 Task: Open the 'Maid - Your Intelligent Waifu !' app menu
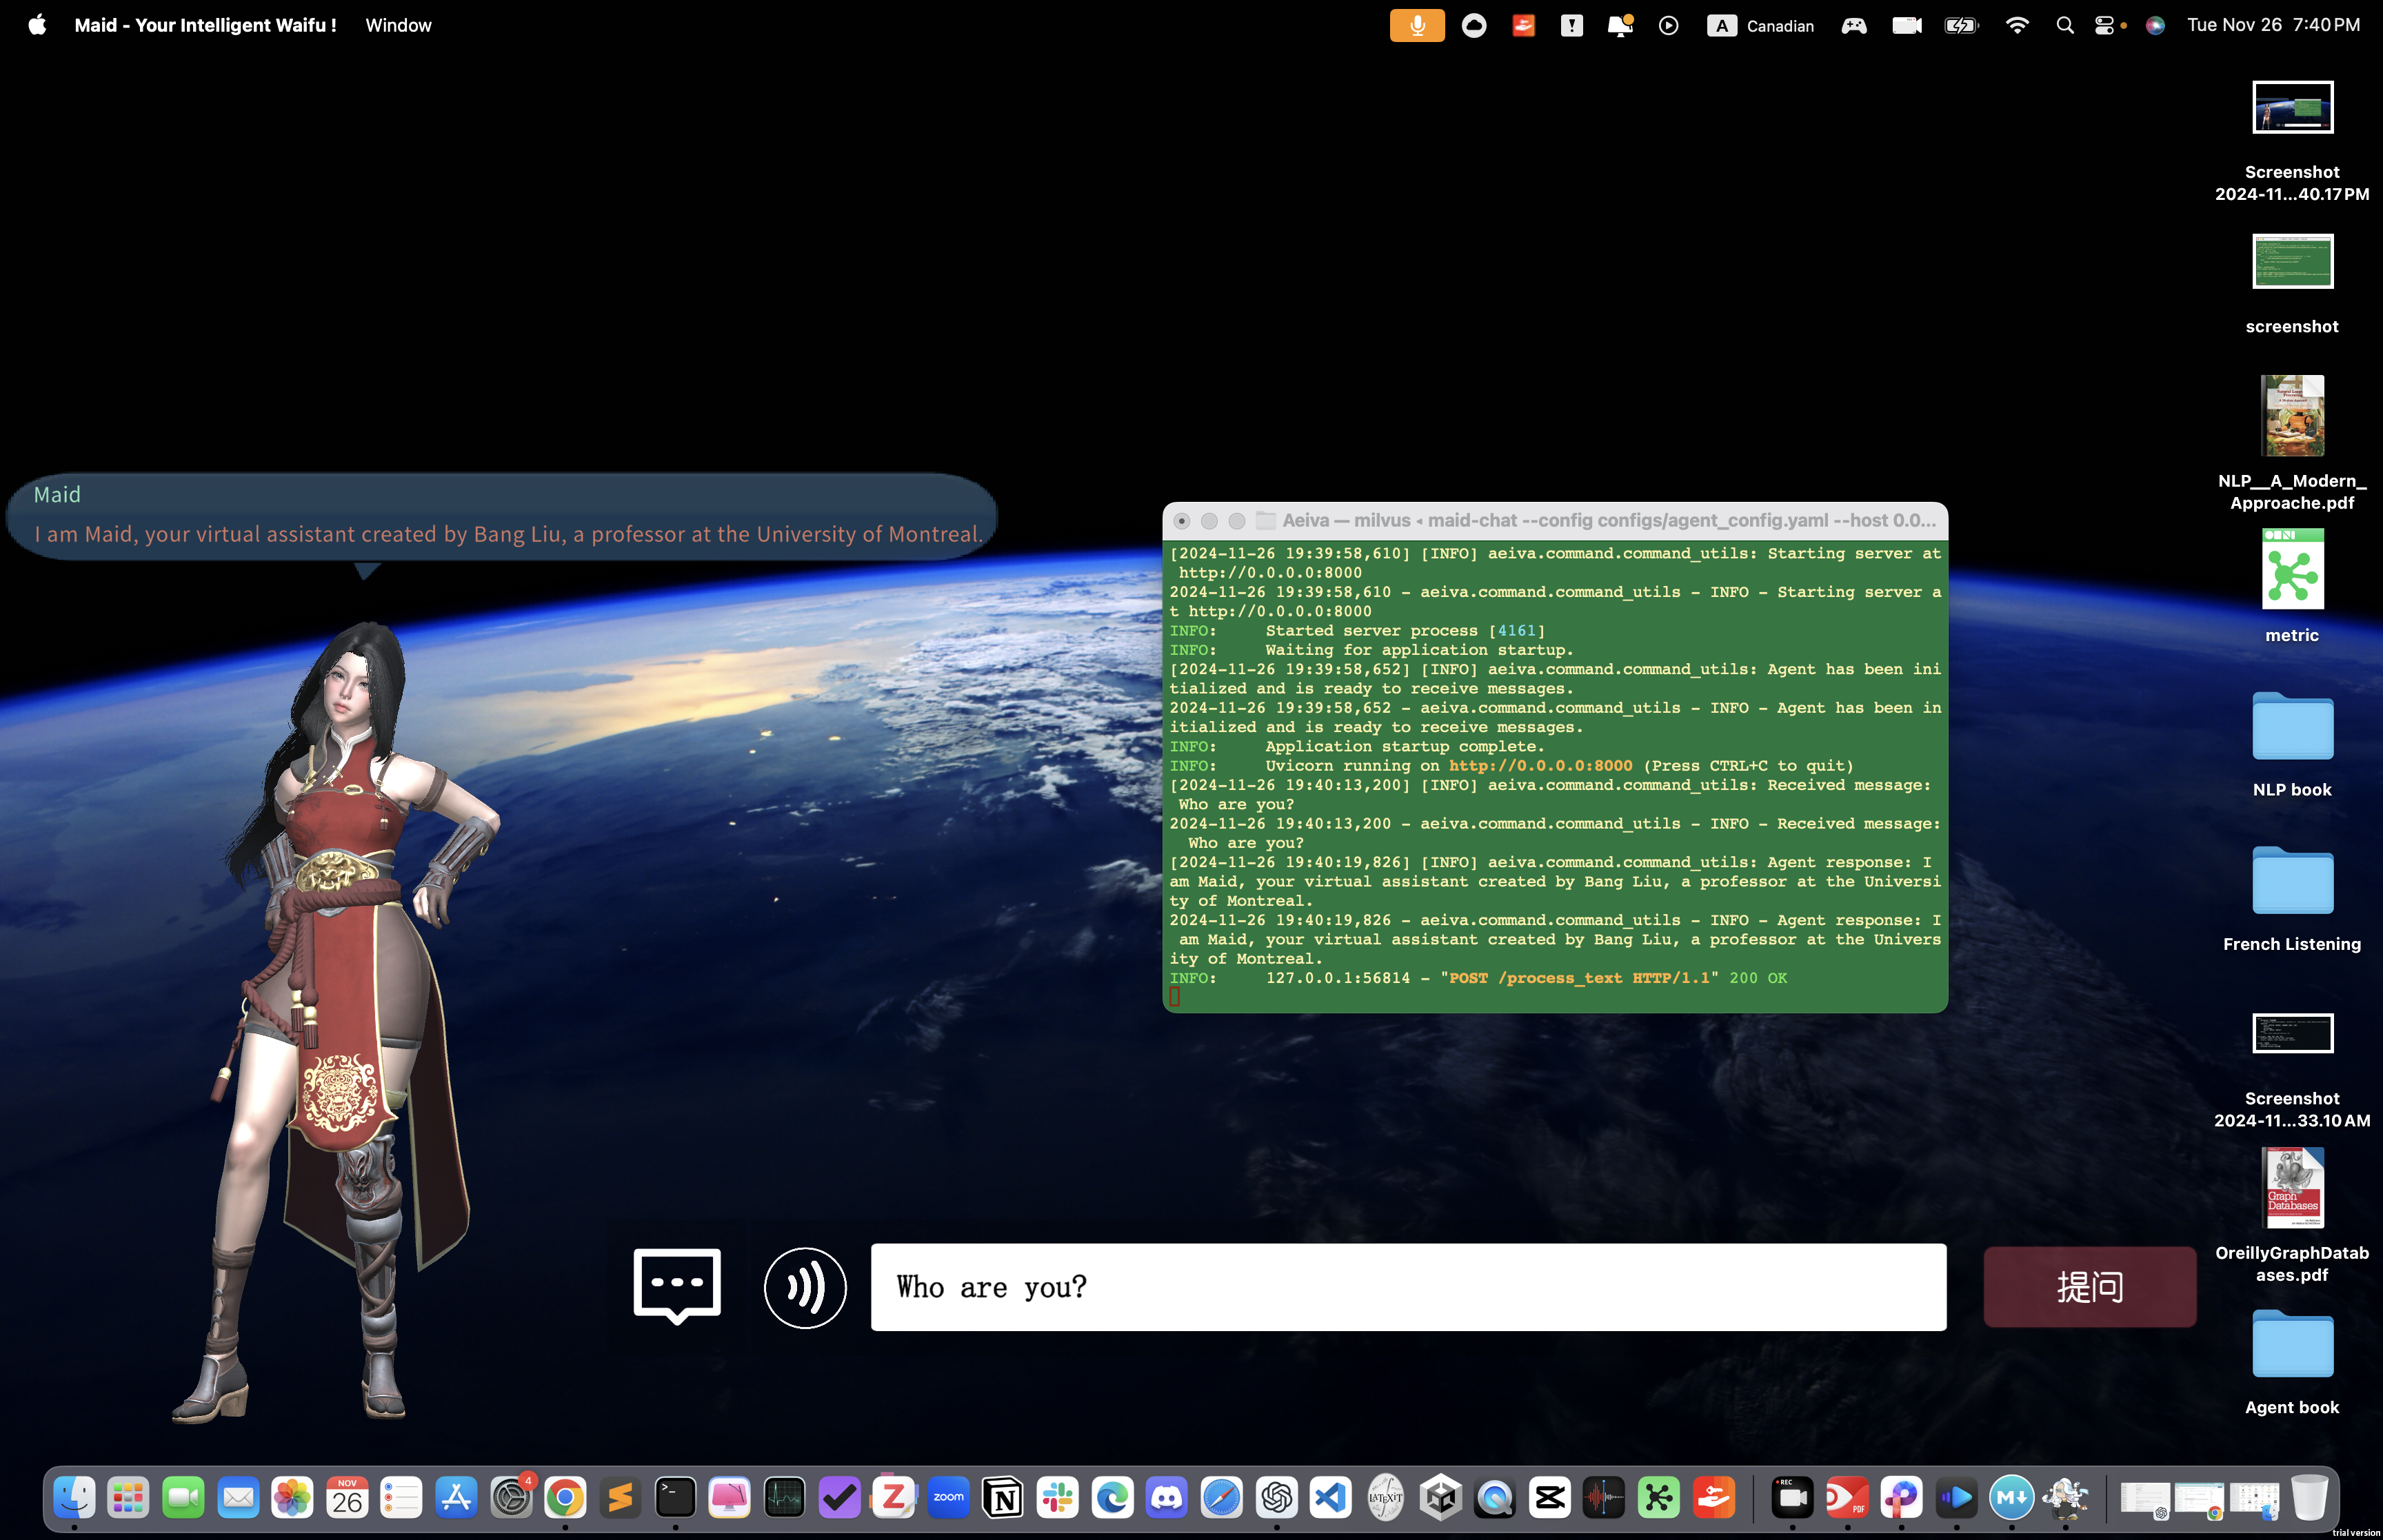(205, 25)
